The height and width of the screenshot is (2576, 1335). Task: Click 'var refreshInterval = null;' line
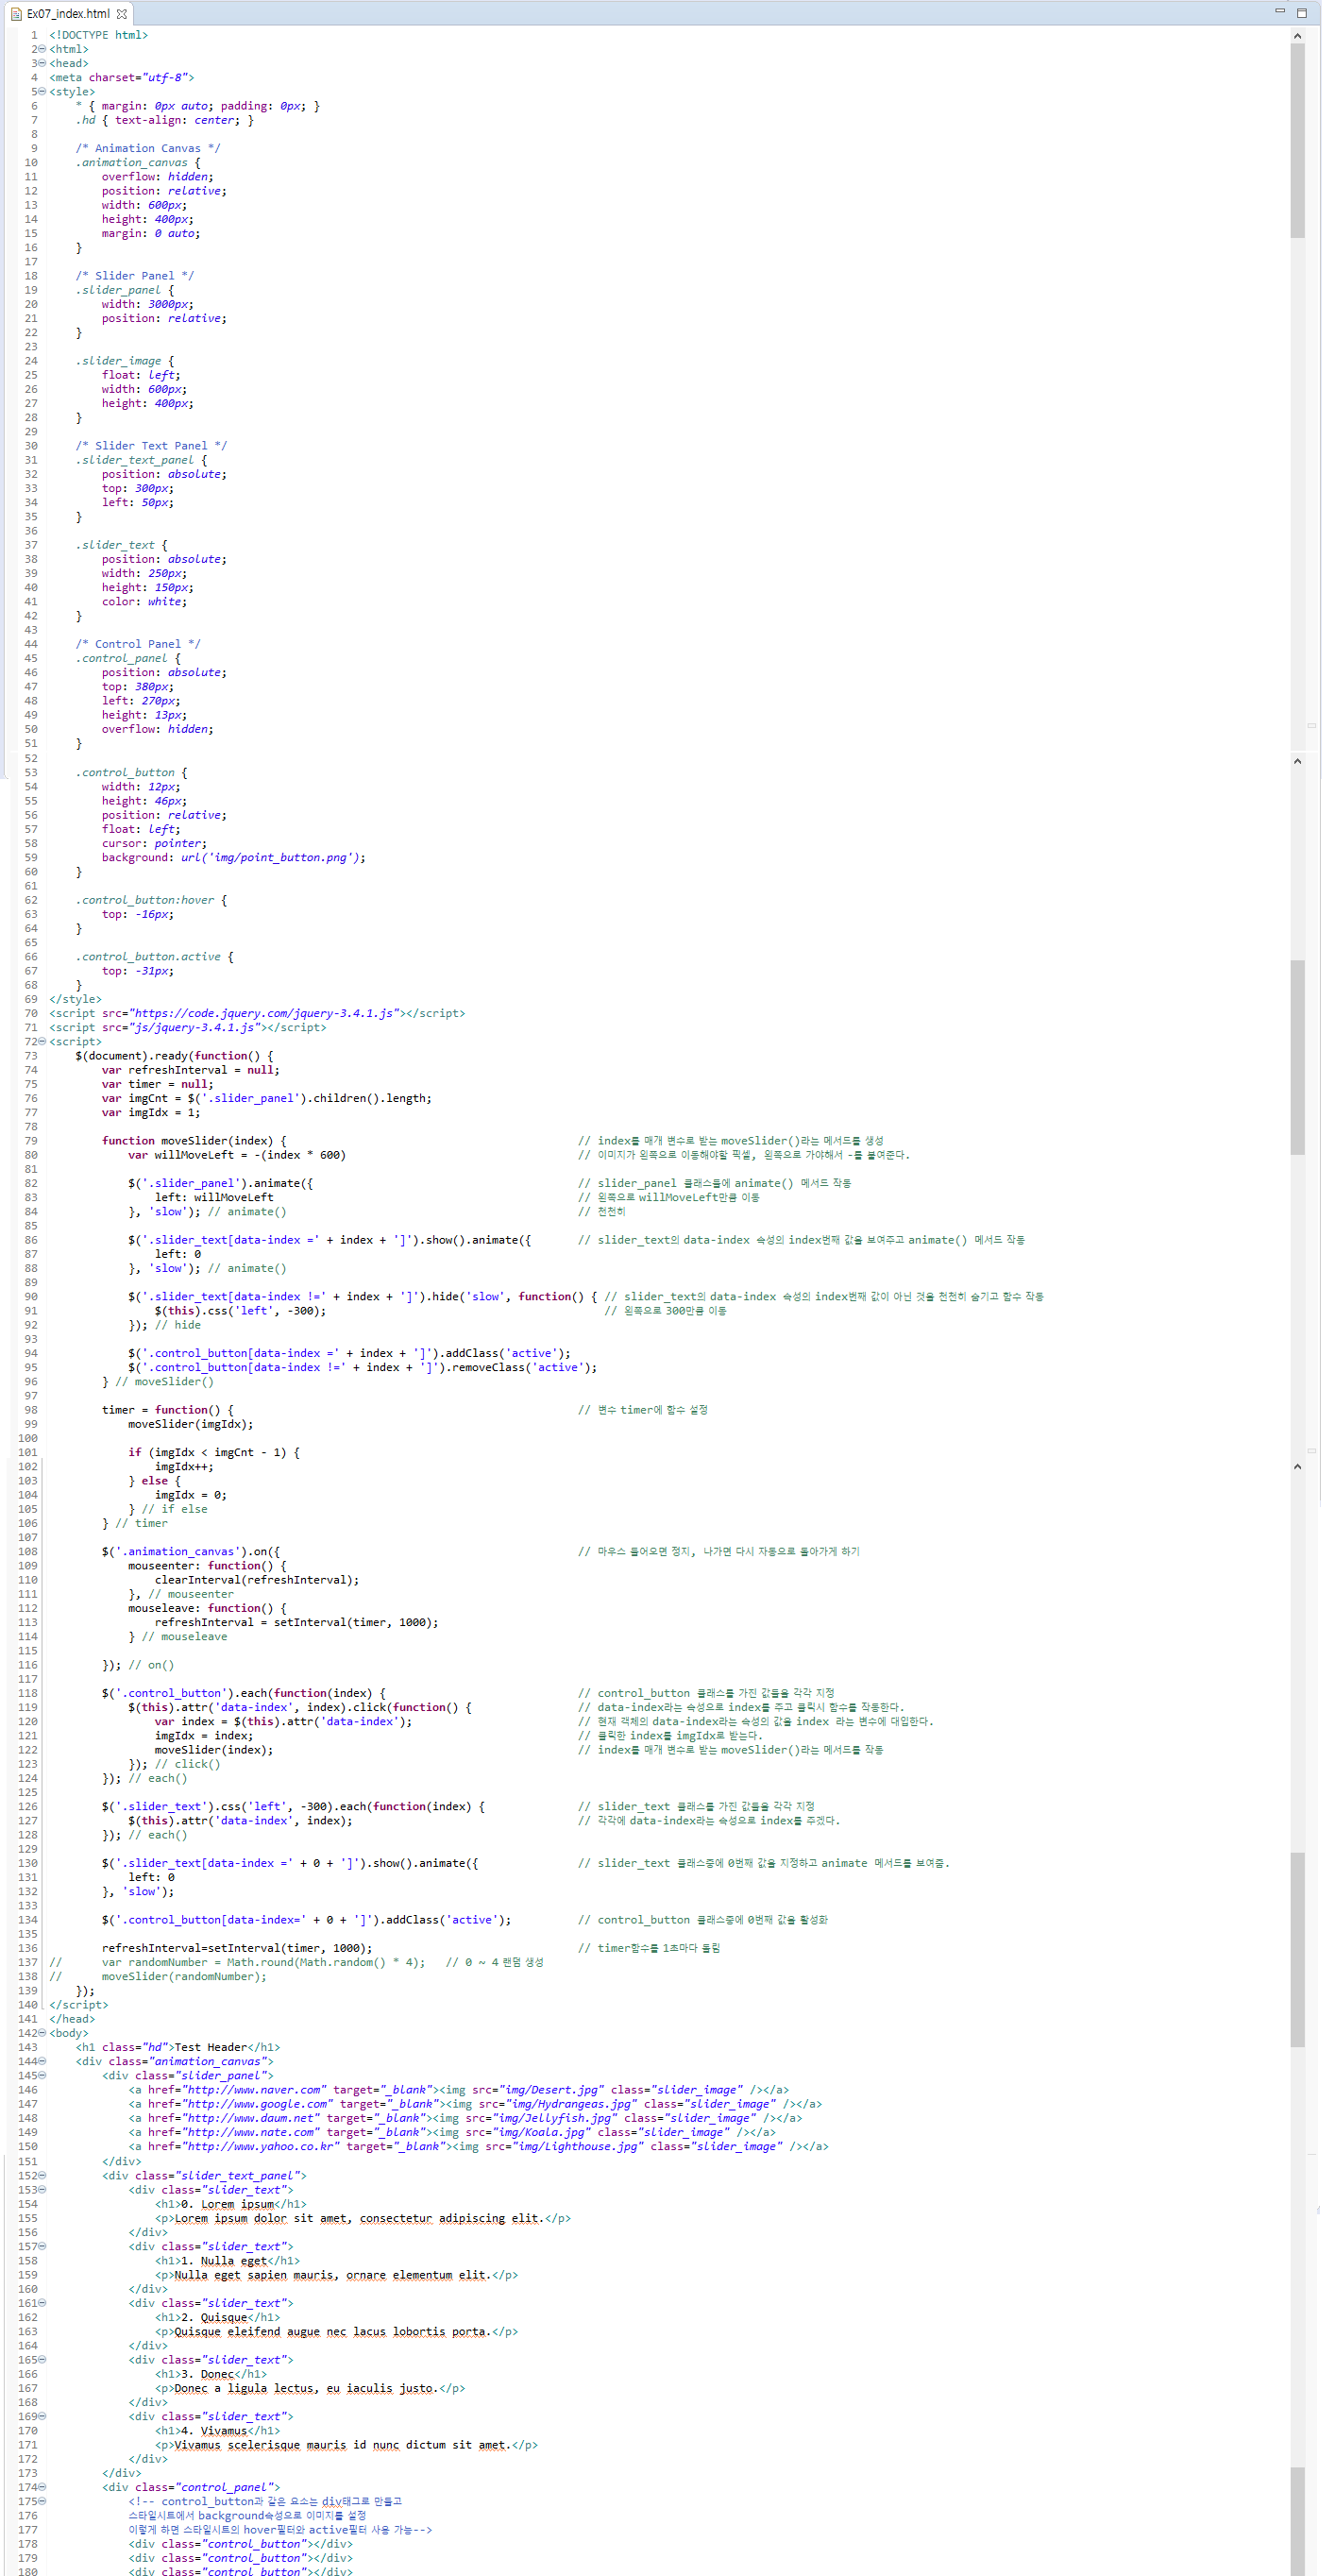(191, 1070)
